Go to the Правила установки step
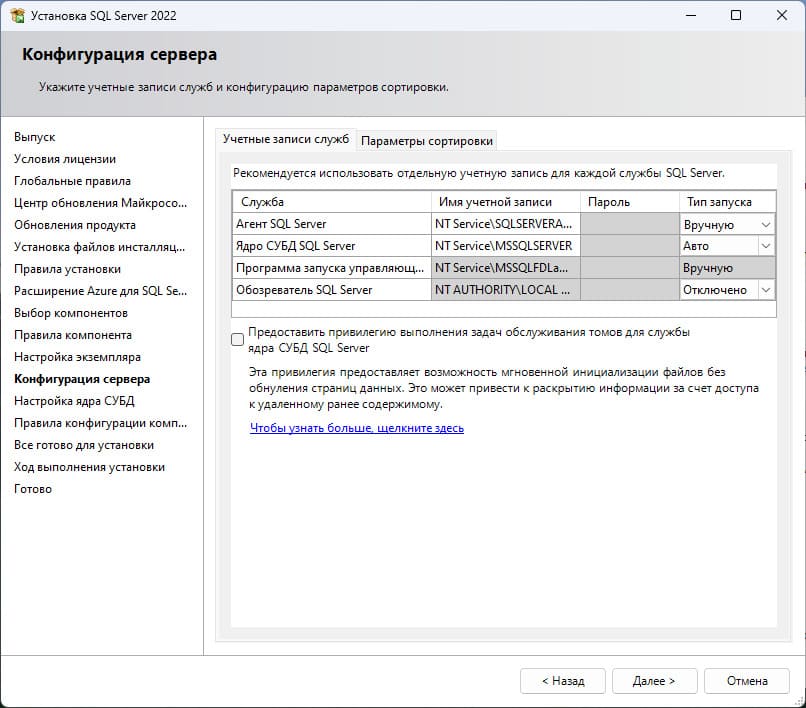Image resolution: width=806 pixels, height=708 pixels. tap(67, 269)
